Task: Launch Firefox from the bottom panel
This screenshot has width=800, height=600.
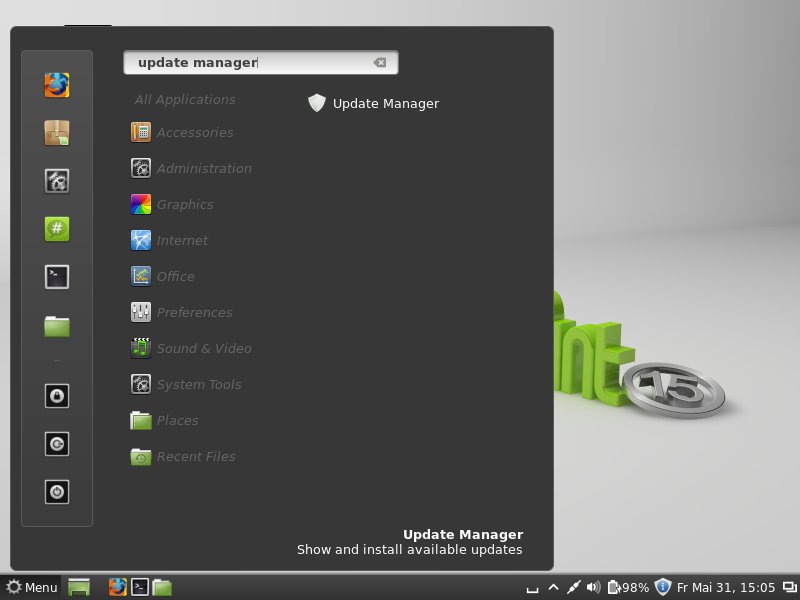Action: coord(117,587)
